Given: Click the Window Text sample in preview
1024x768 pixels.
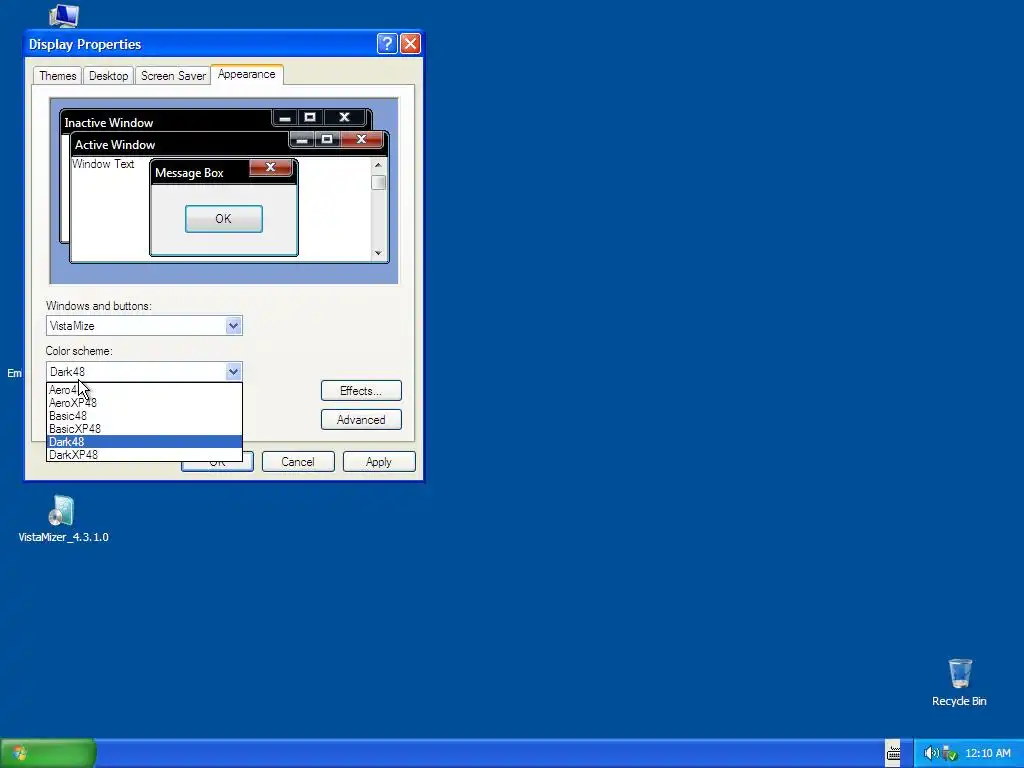Looking at the screenshot, I should (x=103, y=164).
